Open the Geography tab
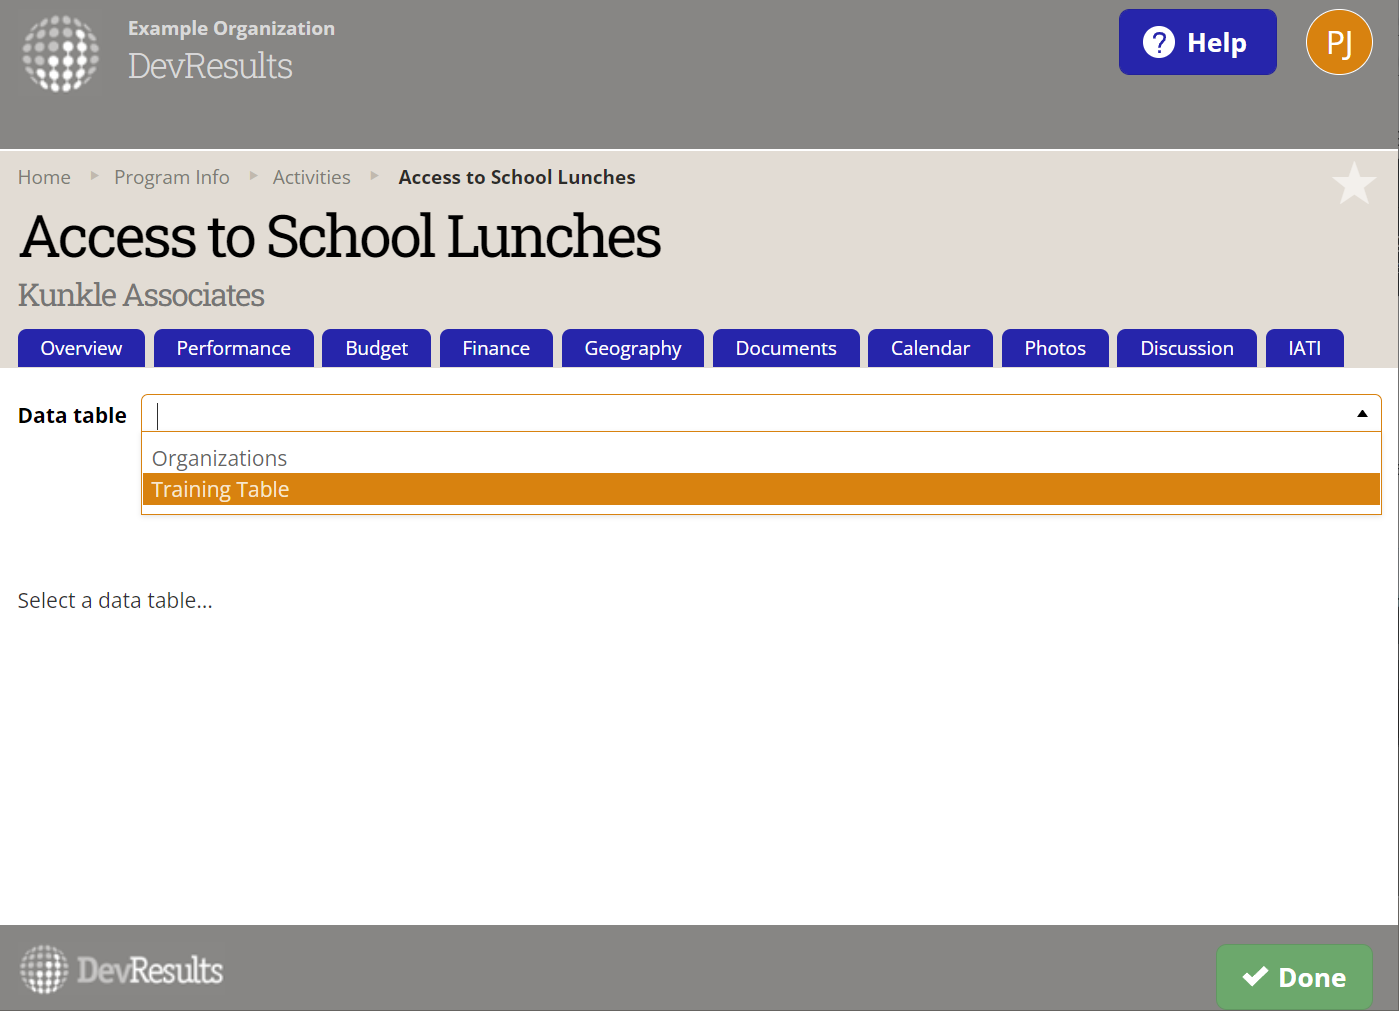Image resolution: width=1399 pixels, height=1011 pixels. (x=633, y=348)
